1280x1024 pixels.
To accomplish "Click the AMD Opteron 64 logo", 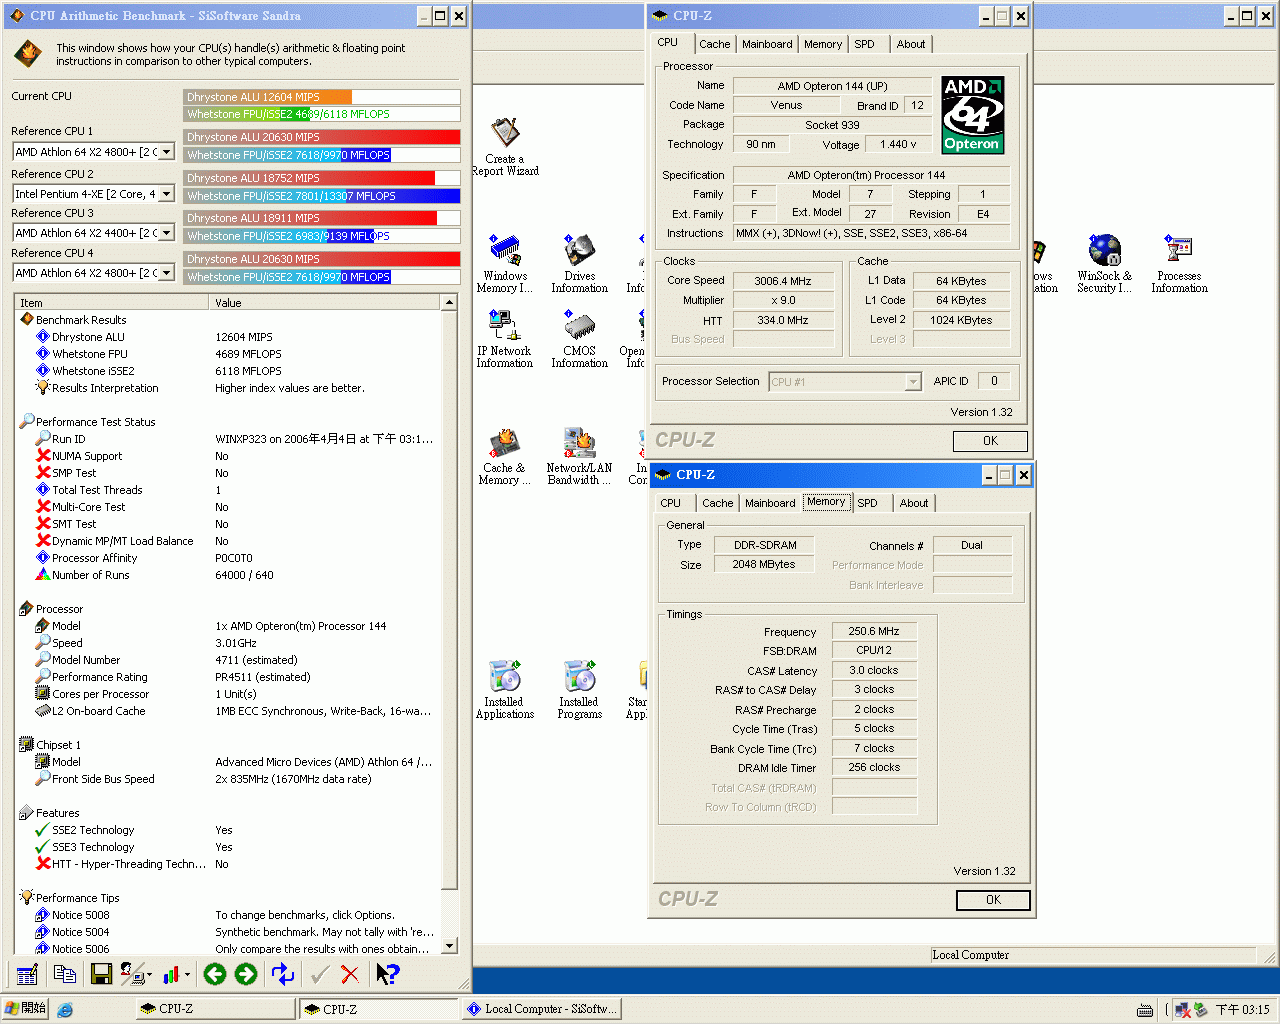I will 972,115.
